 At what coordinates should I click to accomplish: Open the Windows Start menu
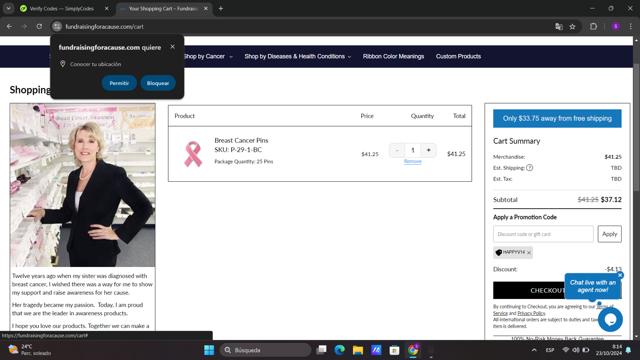pos(209,350)
